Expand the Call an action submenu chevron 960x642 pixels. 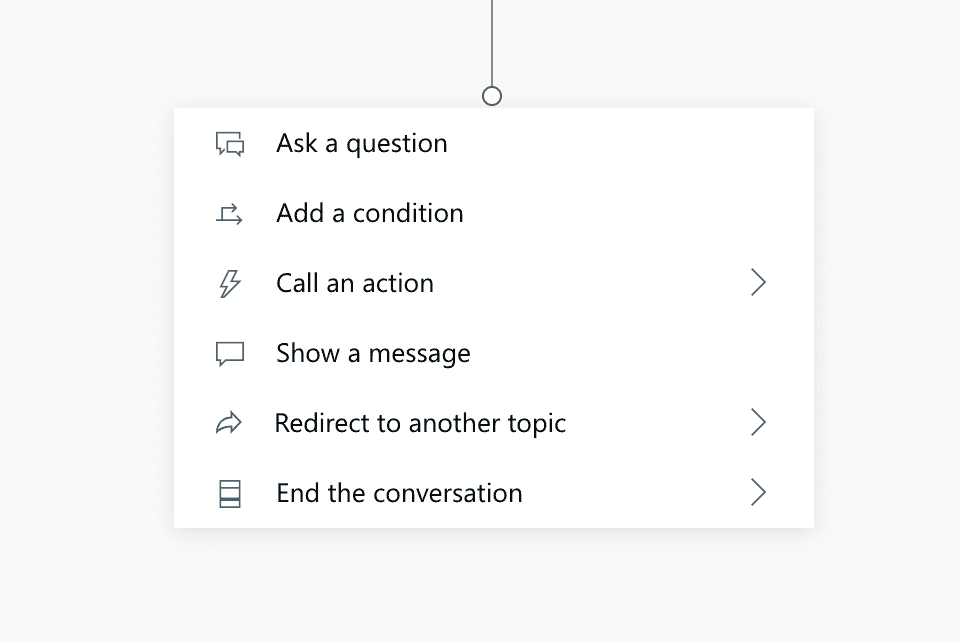[758, 283]
